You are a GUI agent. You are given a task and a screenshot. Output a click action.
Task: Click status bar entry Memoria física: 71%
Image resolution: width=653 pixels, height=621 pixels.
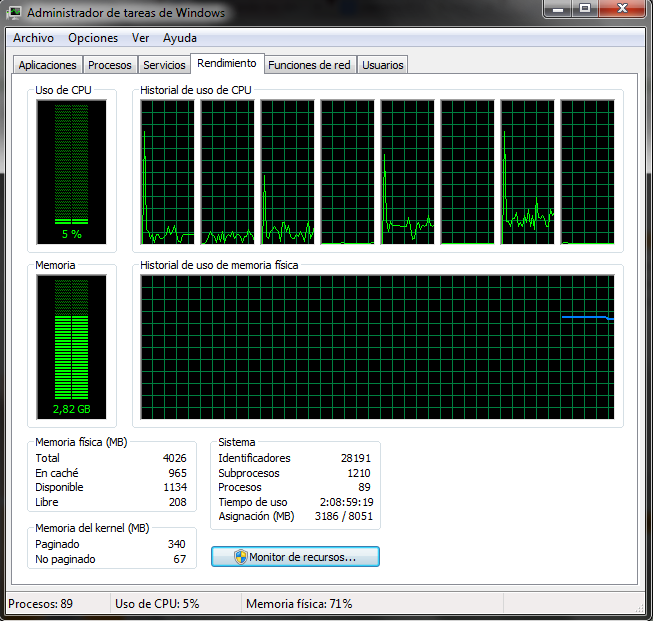[299, 604]
